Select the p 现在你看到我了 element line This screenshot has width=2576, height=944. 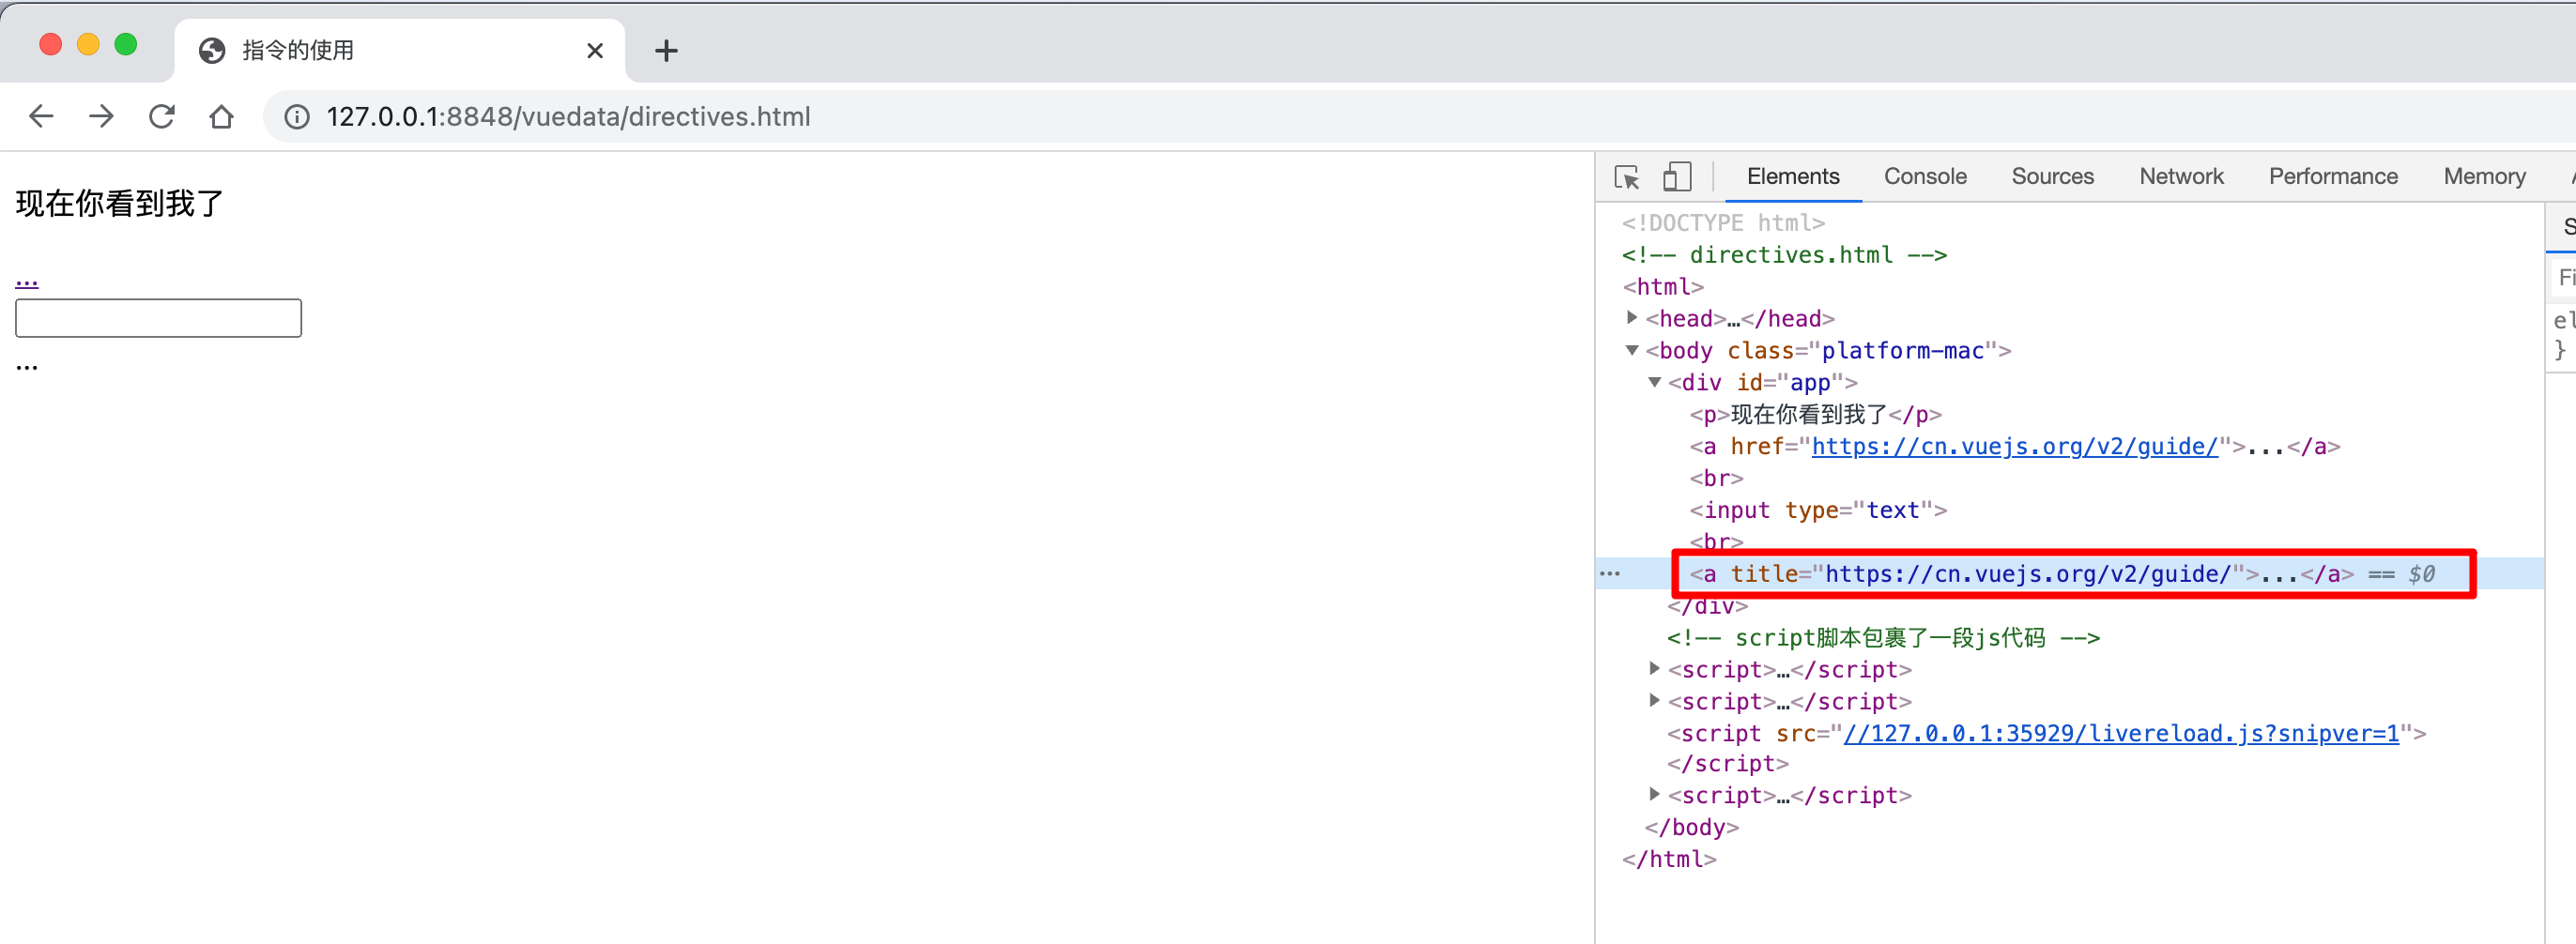[1815, 414]
